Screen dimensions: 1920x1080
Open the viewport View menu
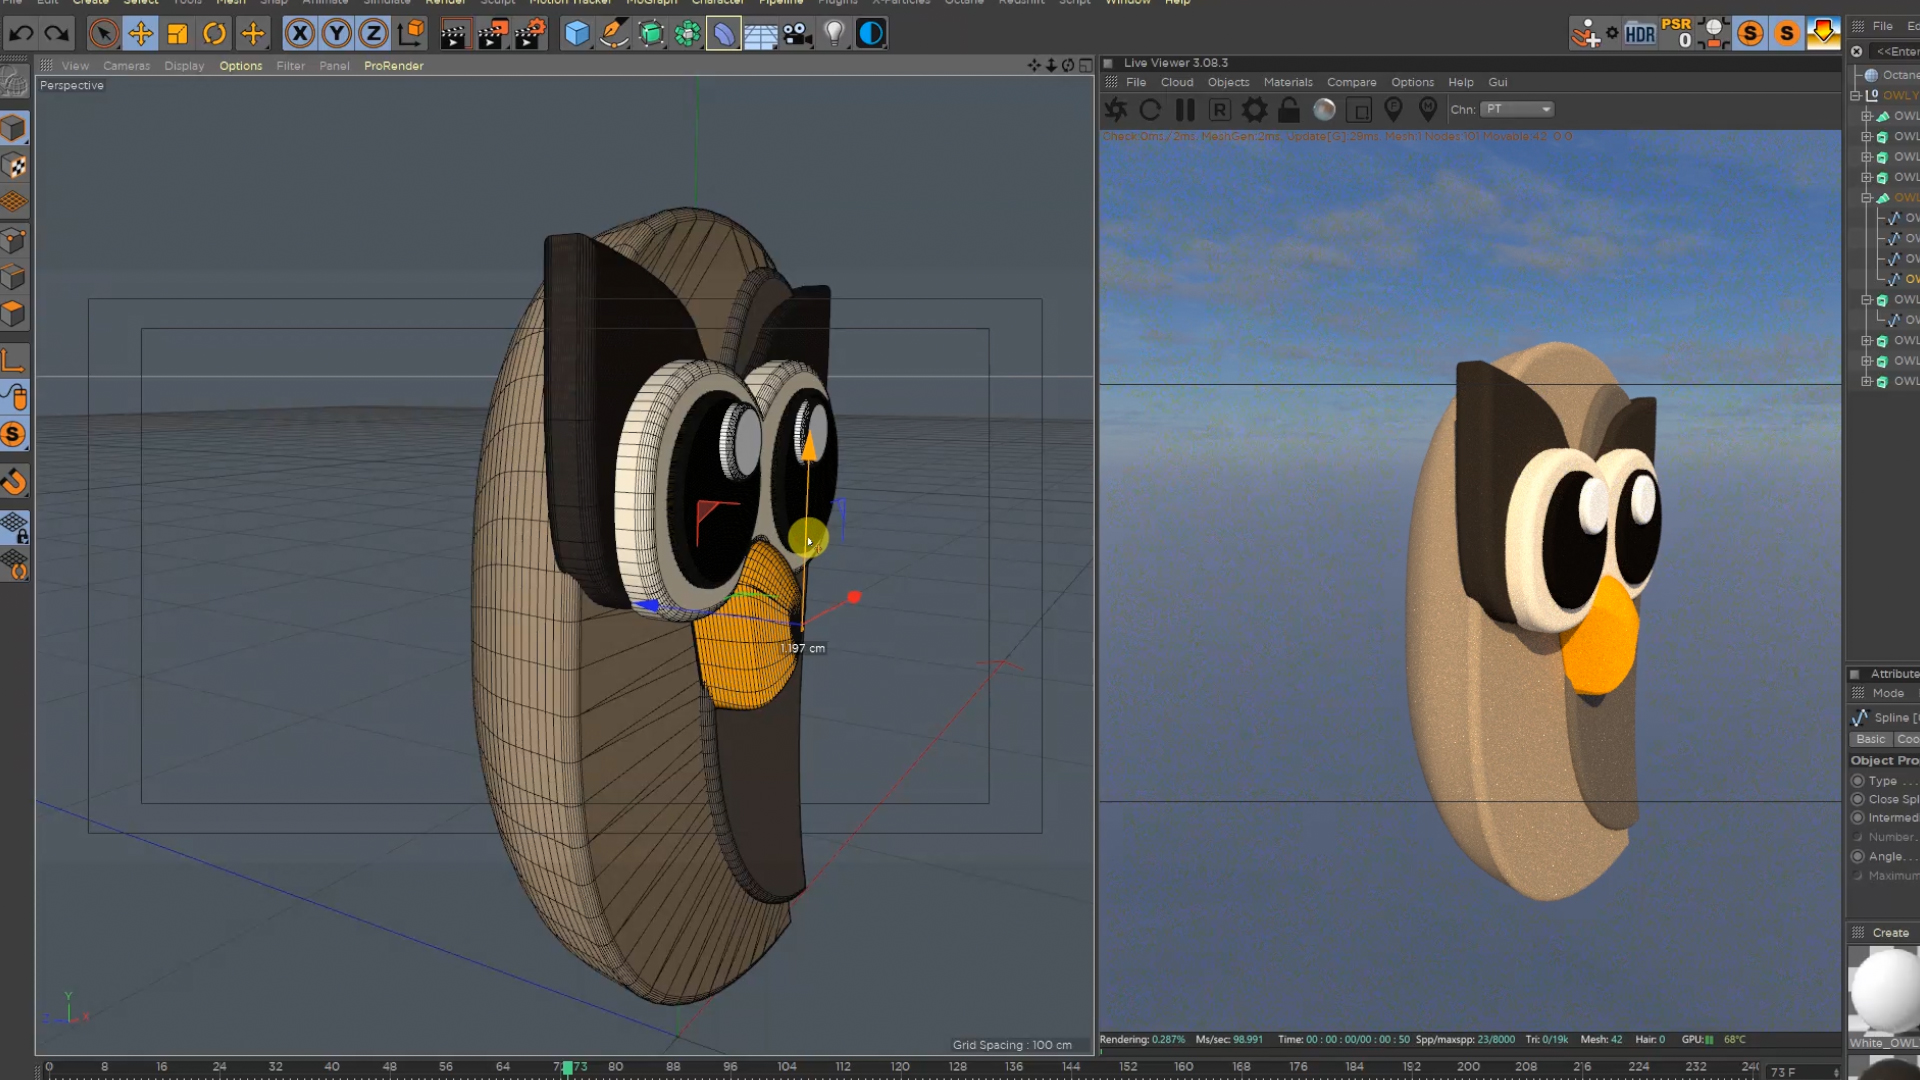tap(75, 66)
